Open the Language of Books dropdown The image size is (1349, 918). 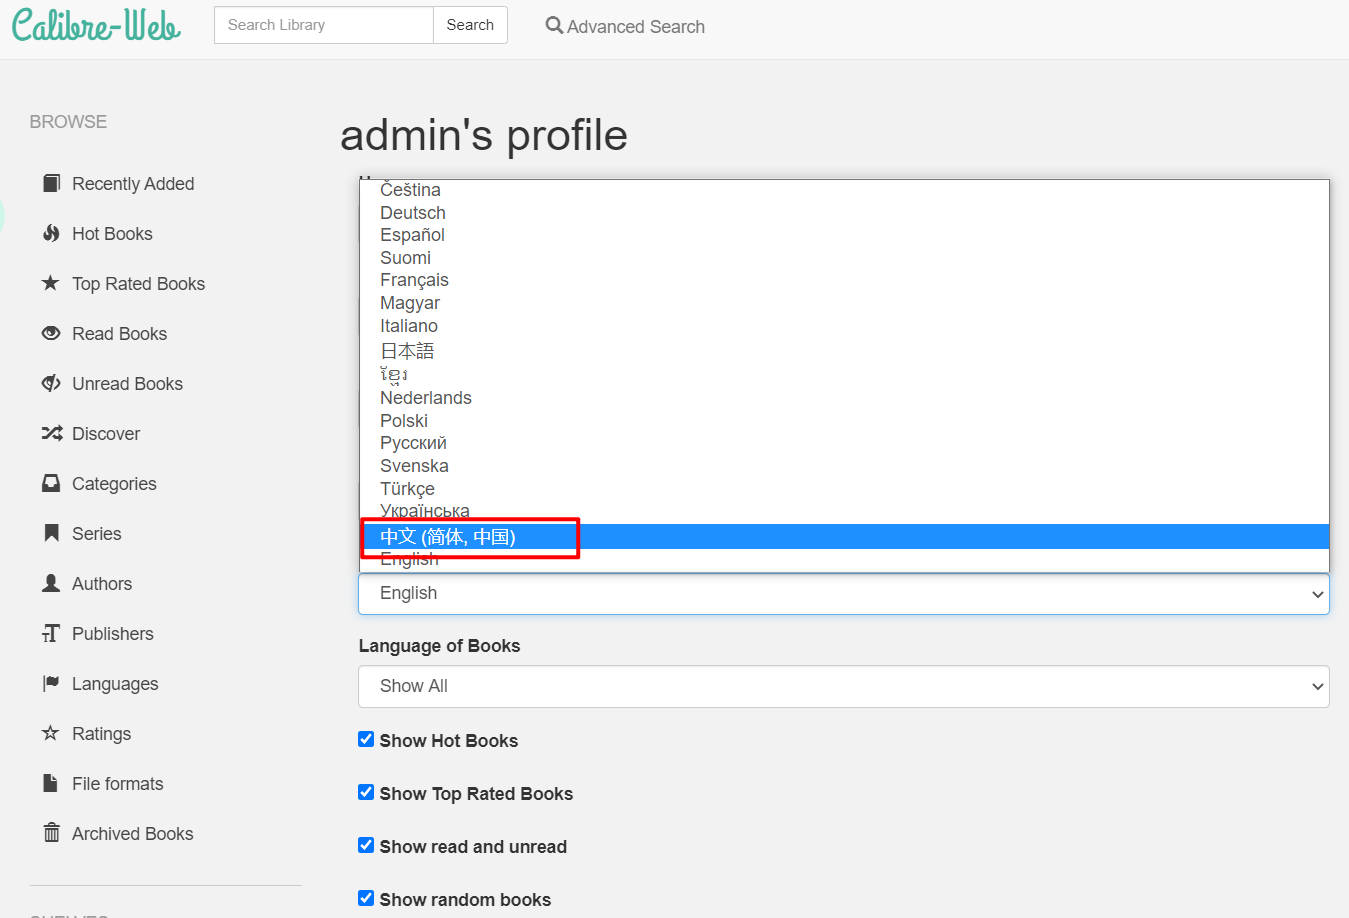(843, 686)
